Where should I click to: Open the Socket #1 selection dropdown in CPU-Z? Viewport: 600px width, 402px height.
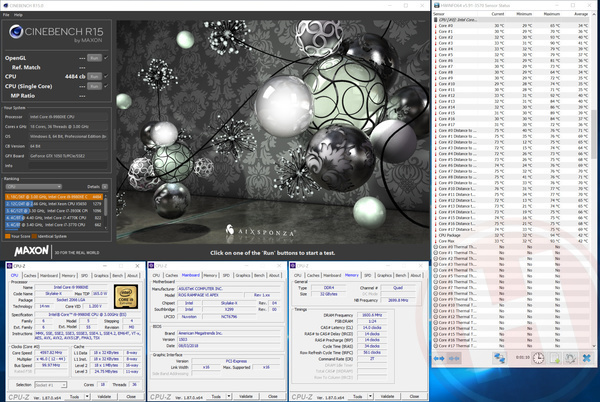tap(51, 385)
